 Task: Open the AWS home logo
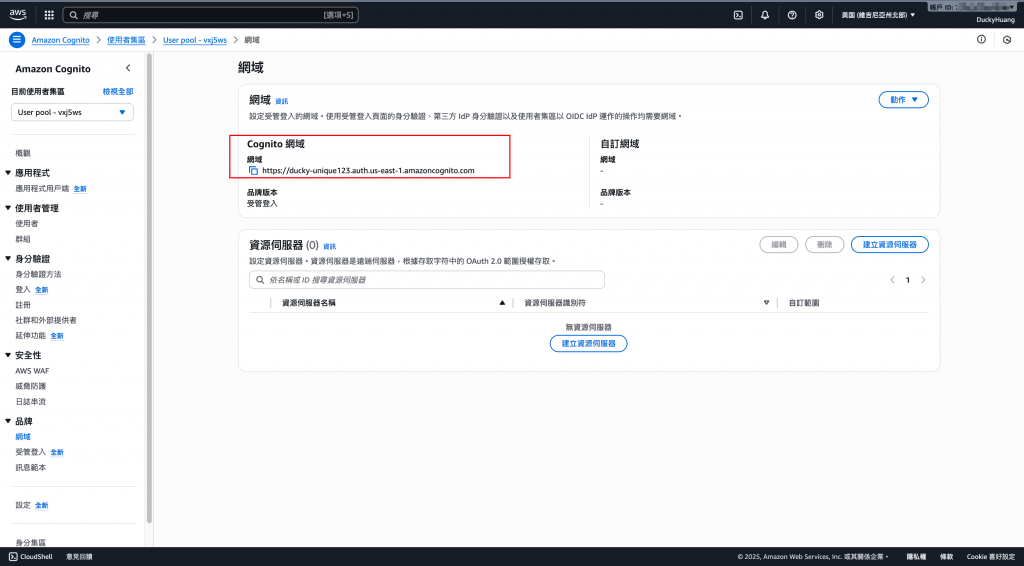18,14
